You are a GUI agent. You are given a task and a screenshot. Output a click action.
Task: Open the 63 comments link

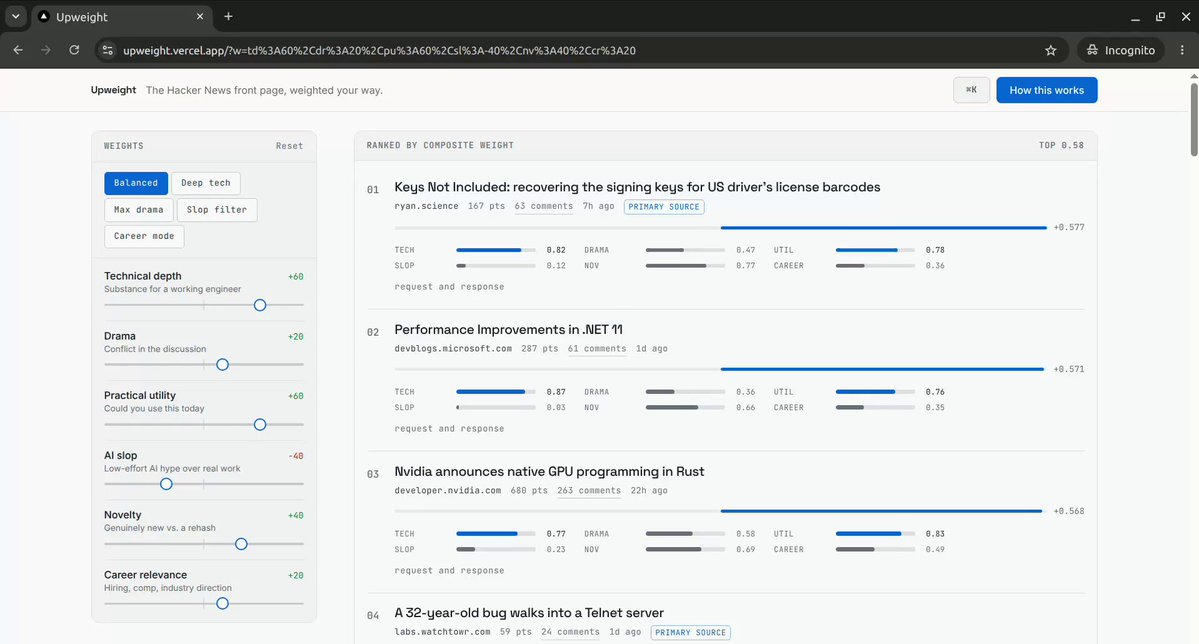coord(544,207)
